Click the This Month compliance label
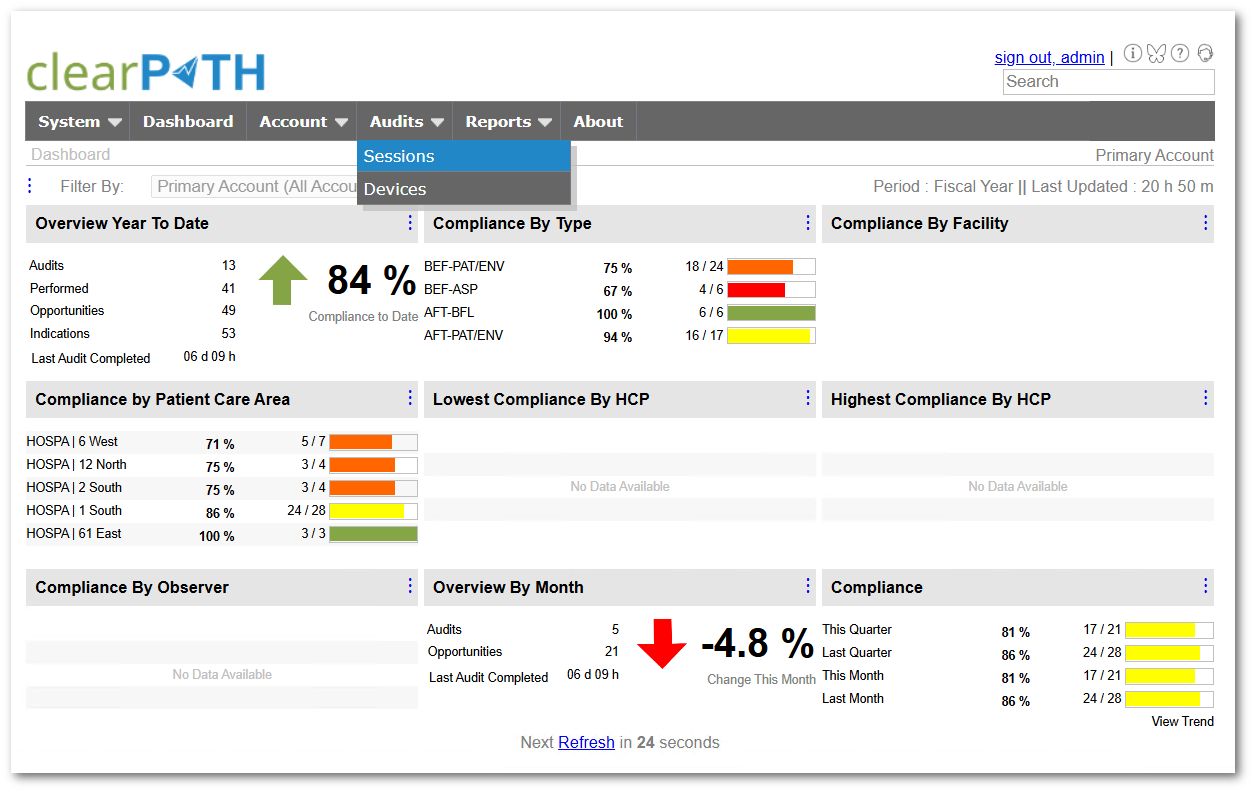The height and width of the screenshot is (792, 1254). coord(853,676)
